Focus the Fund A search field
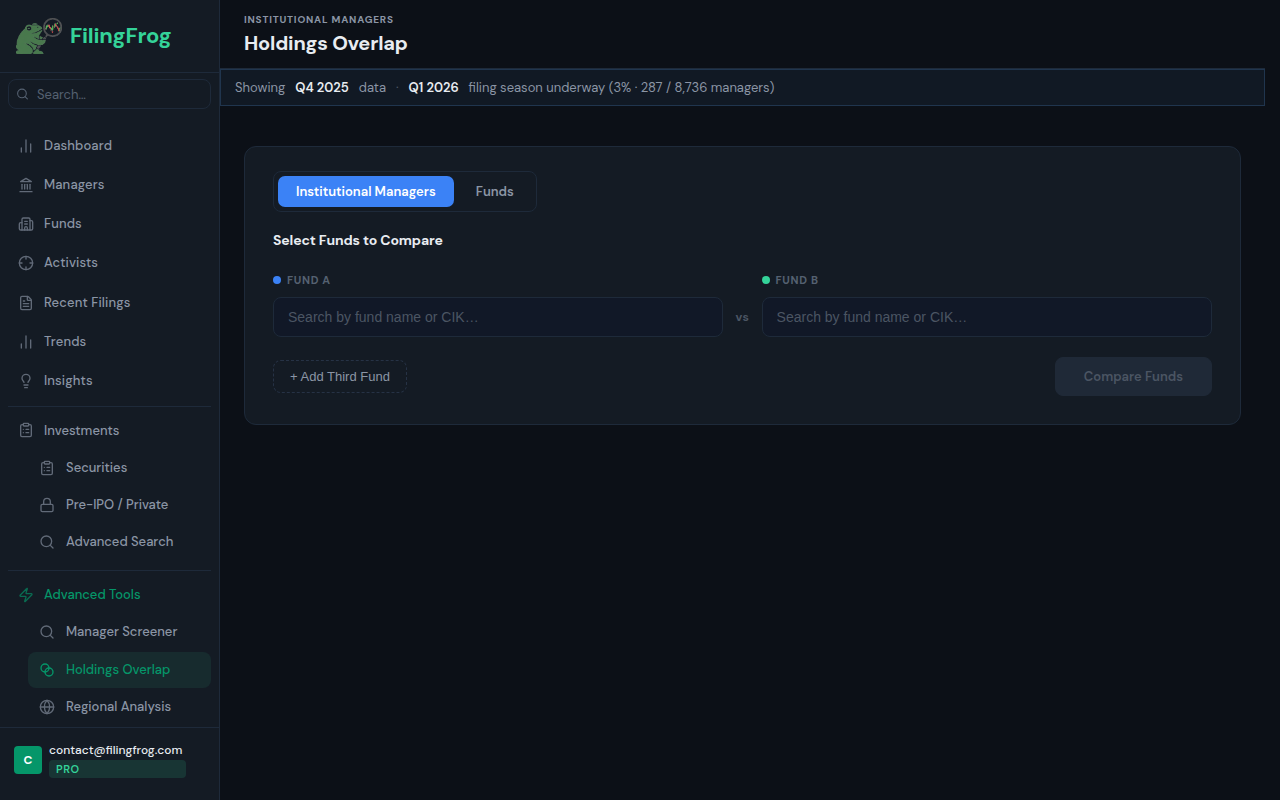This screenshot has height=800, width=1280. 497,317
